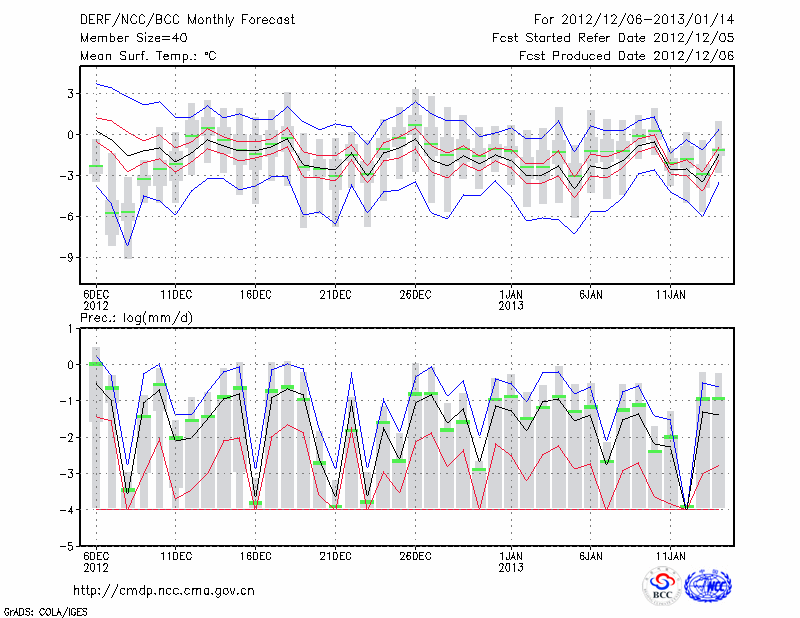The height and width of the screenshot is (618, 800).
Task: Select the Mean Surf. Temp. label
Action: (x=148, y=56)
